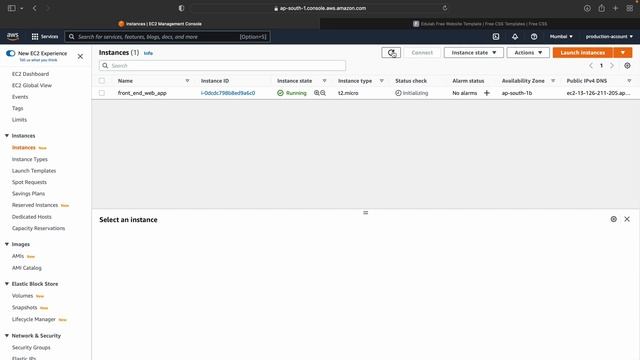Screen dimensions: 640x360
Task: Sort by Instance state column arrow
Action: [x=324, y=81]
